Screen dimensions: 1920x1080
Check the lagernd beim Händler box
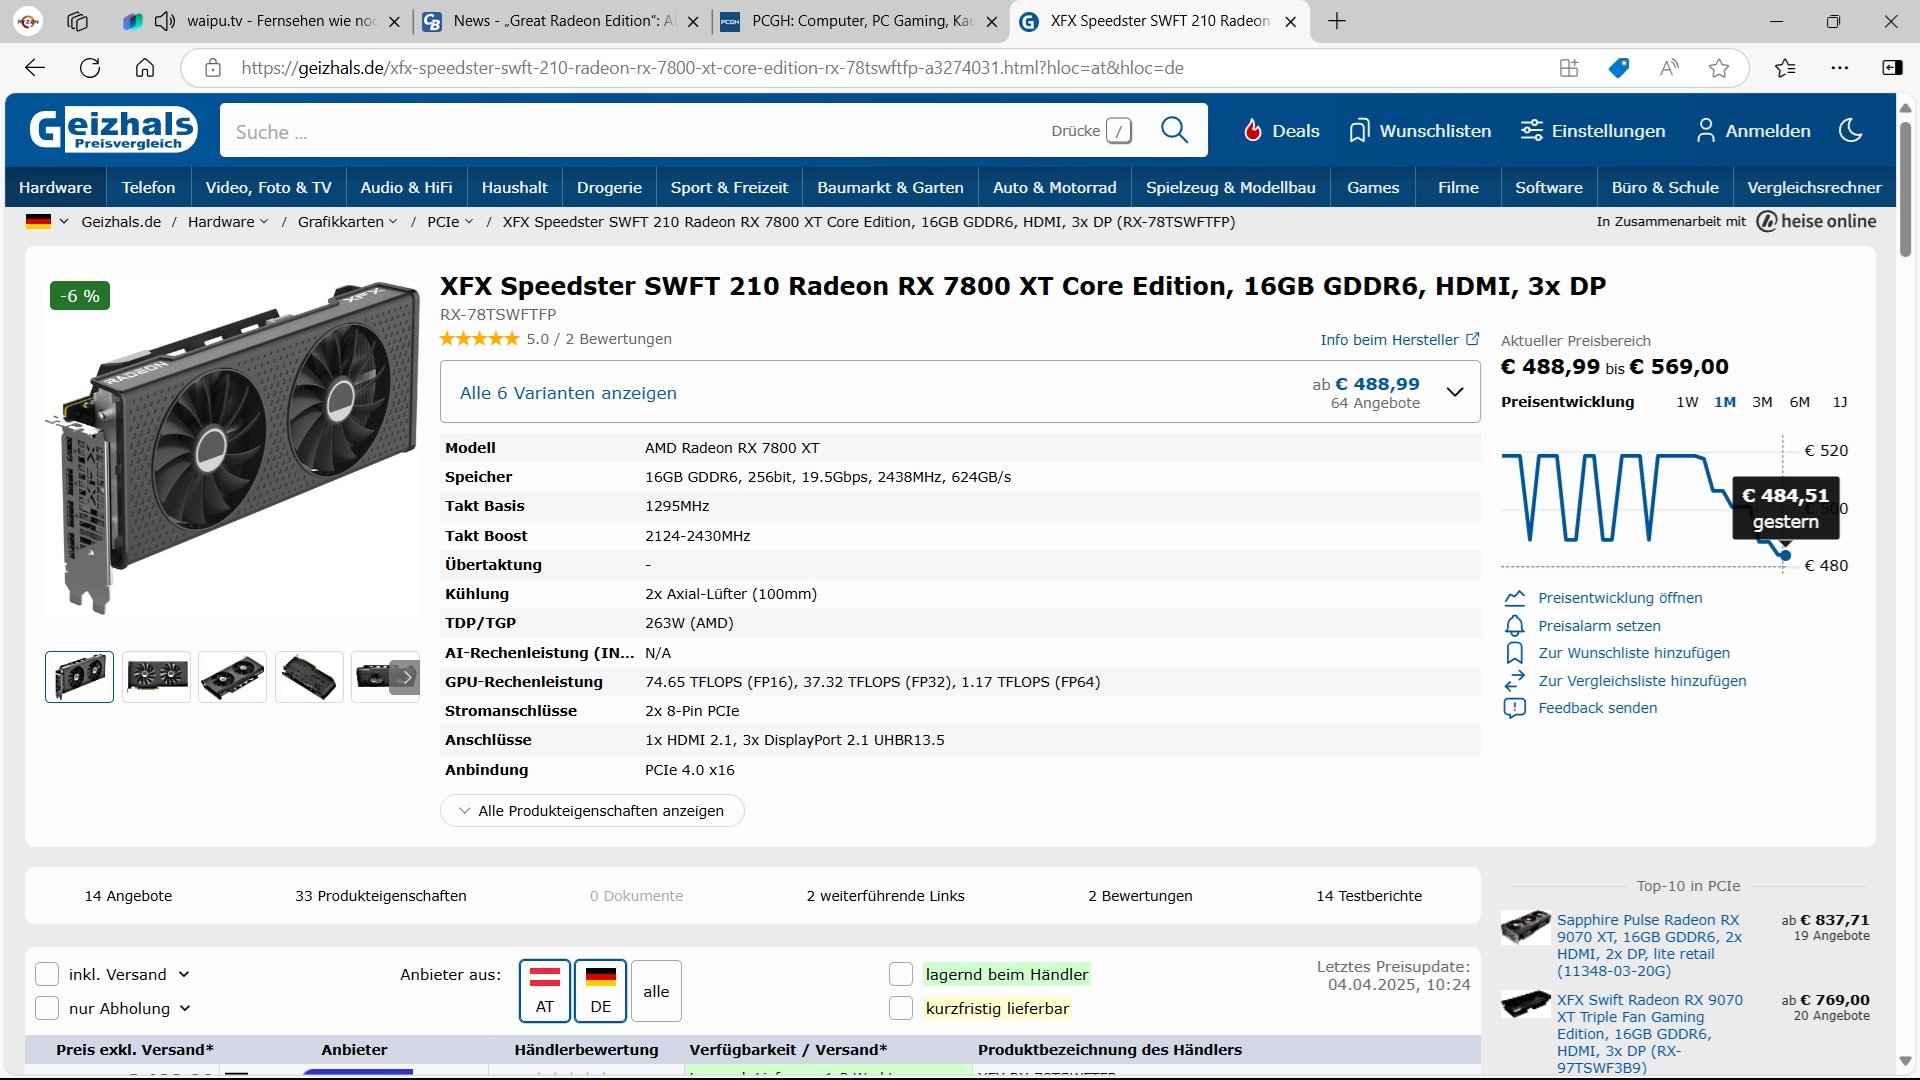(x=901, y=974)
